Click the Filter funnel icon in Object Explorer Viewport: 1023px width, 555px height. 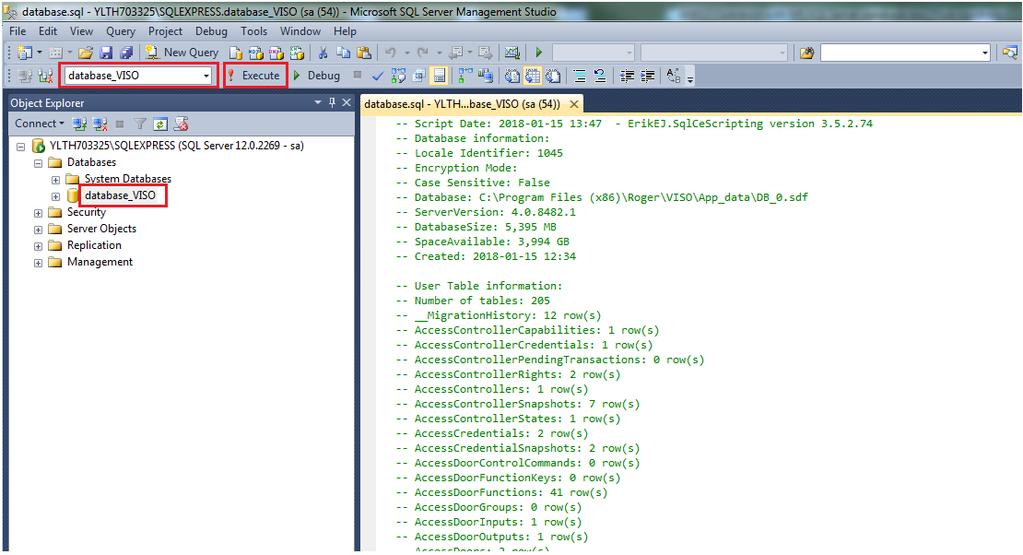click(140, 124)
